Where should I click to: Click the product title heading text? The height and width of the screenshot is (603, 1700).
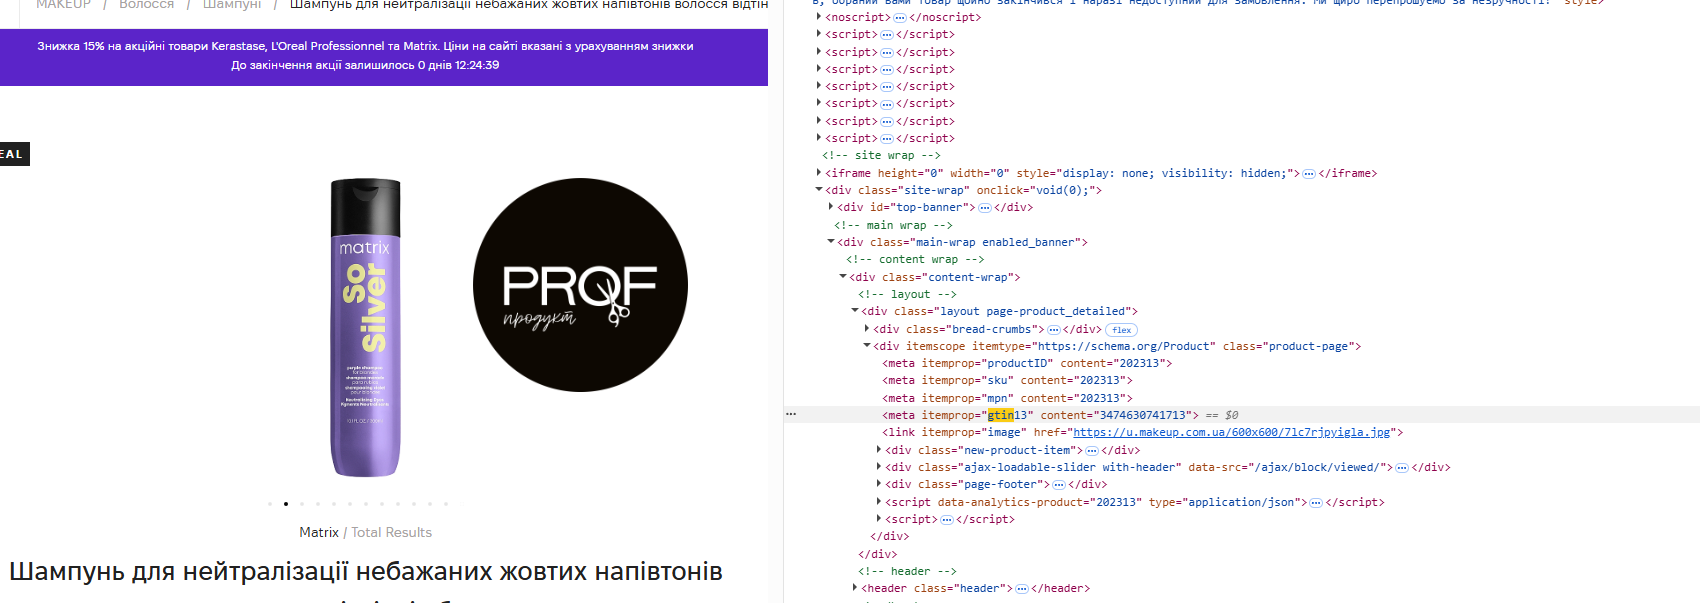pyautogui.click(x=366, y=571)
